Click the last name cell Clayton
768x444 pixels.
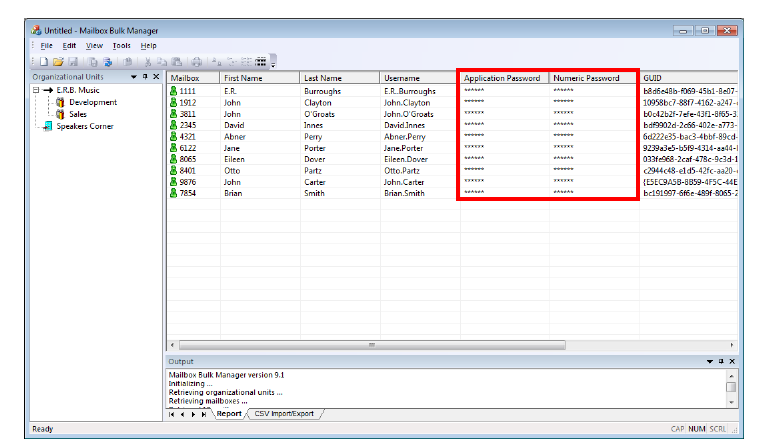coord(317,103)
